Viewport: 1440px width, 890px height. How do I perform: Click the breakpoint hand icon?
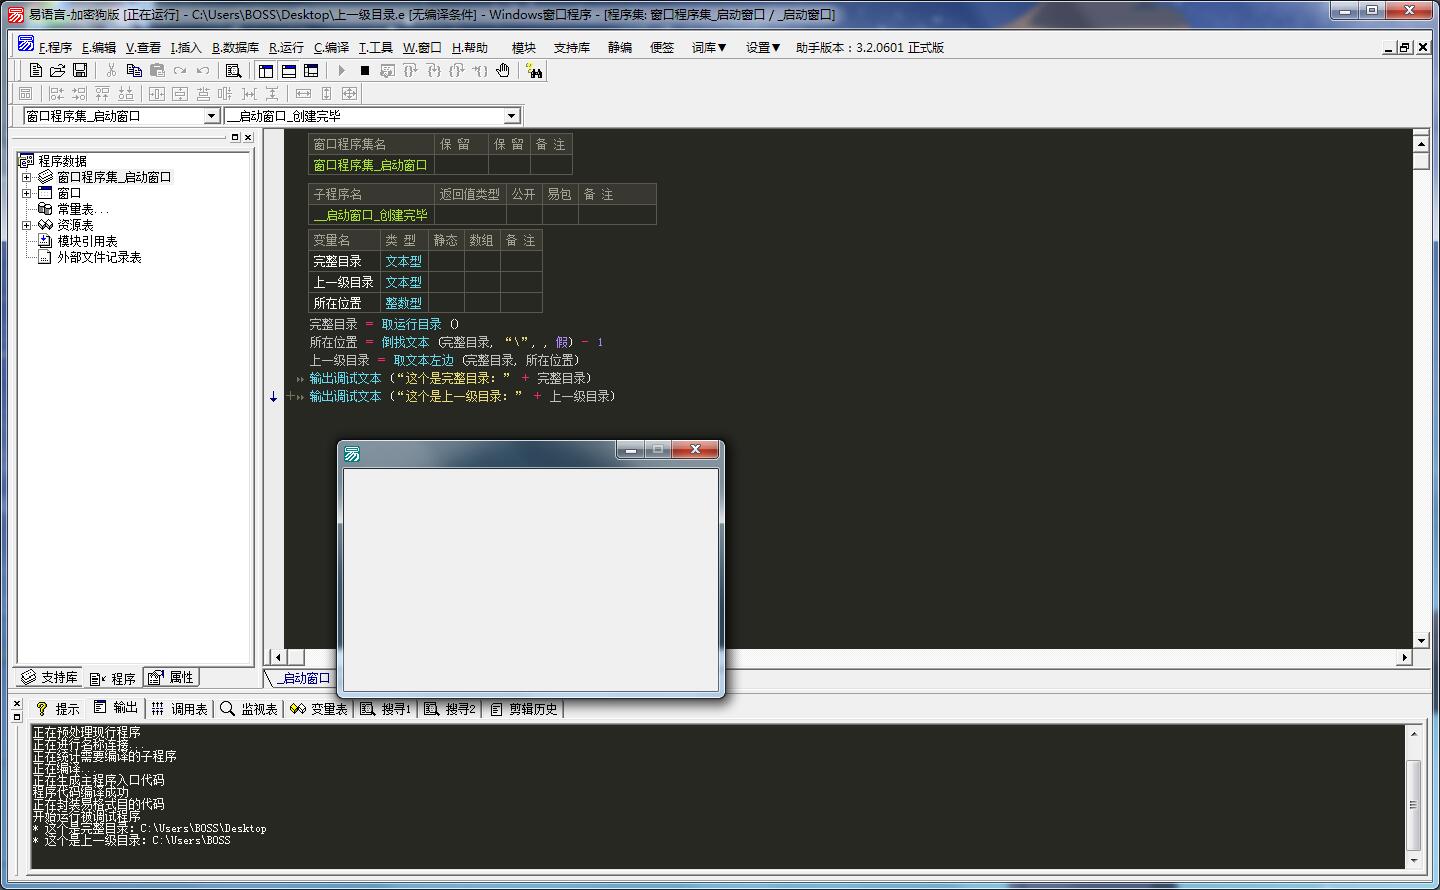click(503, 70)
